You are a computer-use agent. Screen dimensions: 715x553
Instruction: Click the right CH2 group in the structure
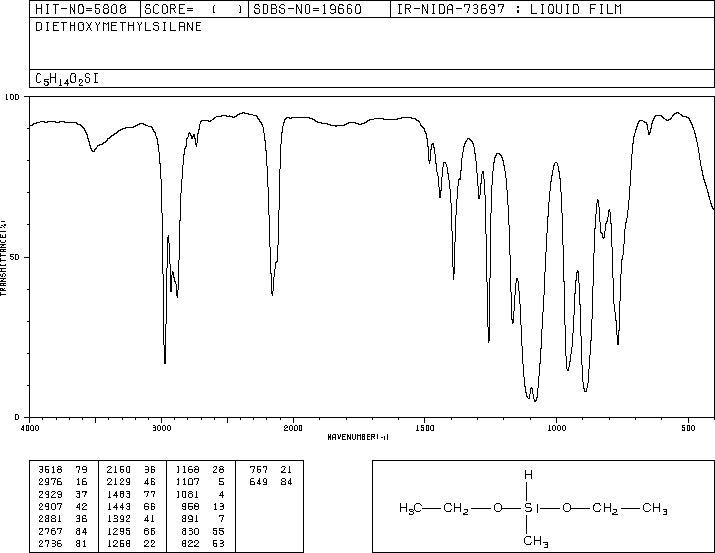point(605,508)
